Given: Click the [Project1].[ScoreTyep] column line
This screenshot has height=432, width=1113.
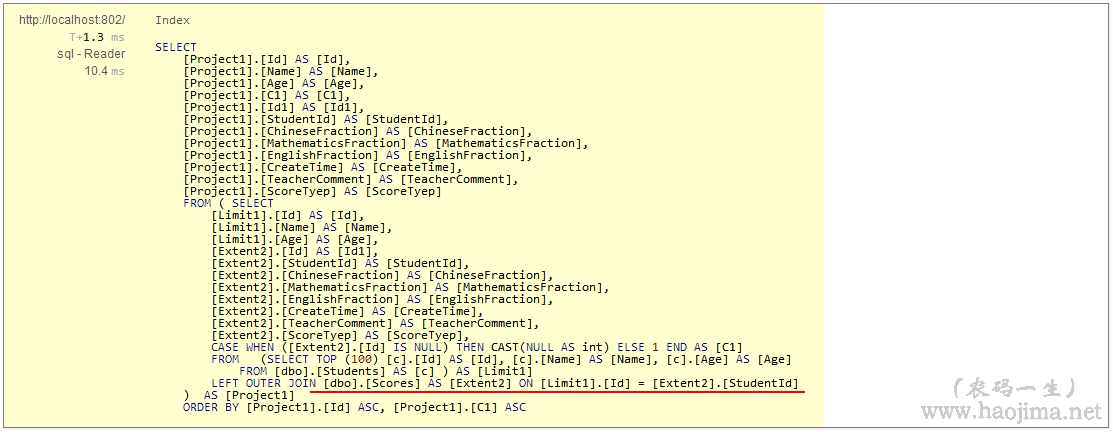Looking at the screenshot, I should coord(312,191).
